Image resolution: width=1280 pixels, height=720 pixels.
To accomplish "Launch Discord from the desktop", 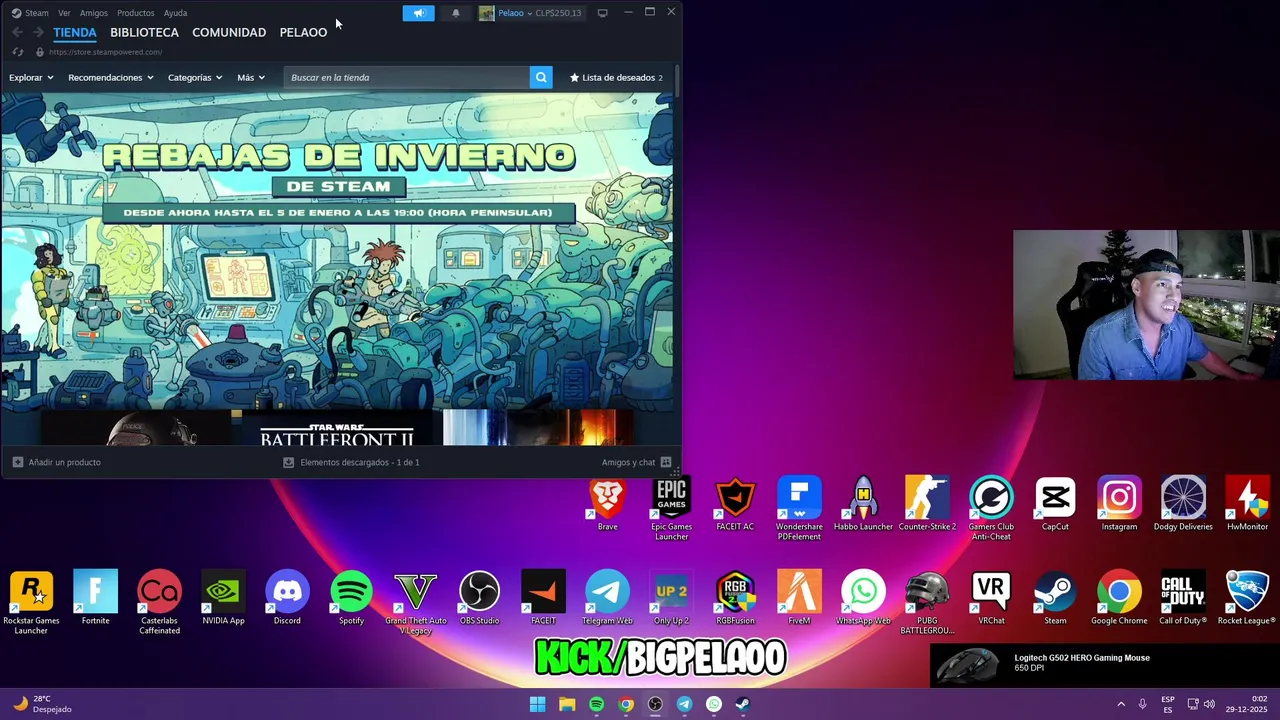I will click(287, 598).
